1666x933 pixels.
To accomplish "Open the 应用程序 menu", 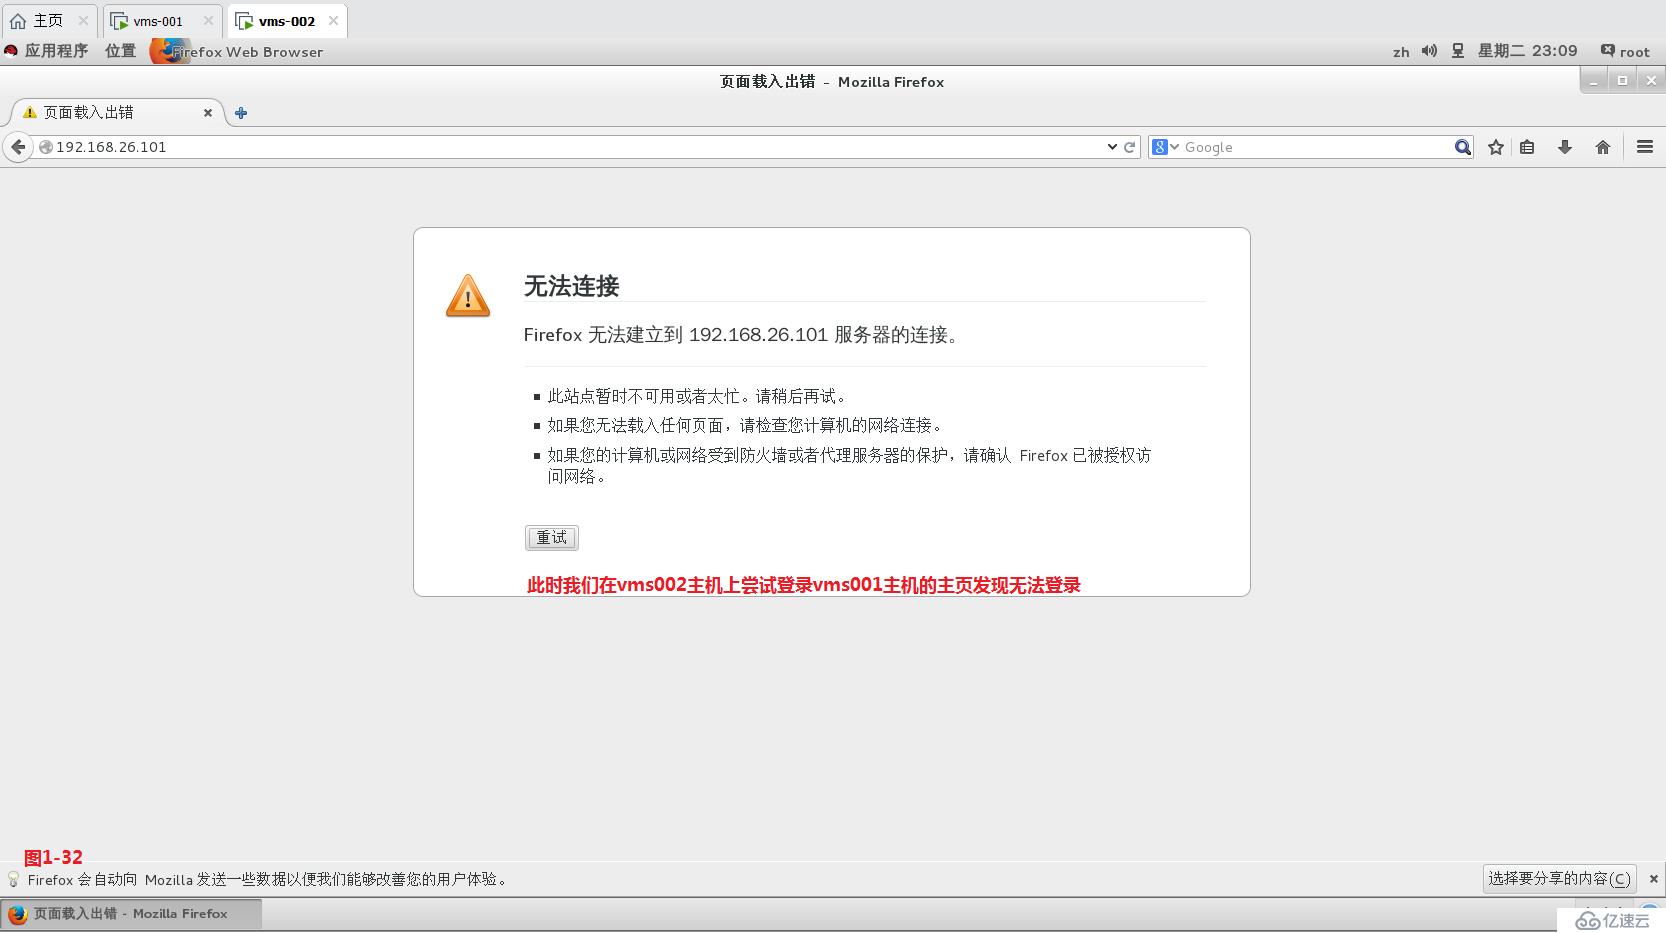I will point(46,51).
